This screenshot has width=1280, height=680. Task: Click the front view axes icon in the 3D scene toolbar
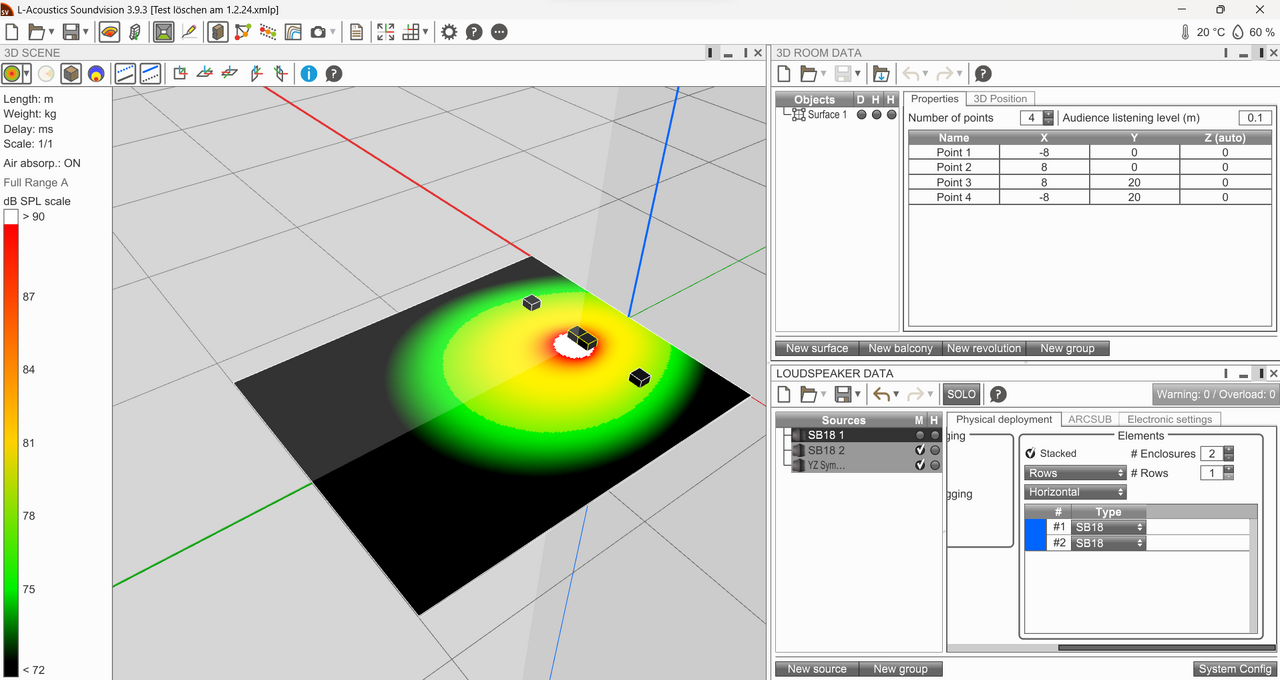pyautogui.click(x=180, y=73)
